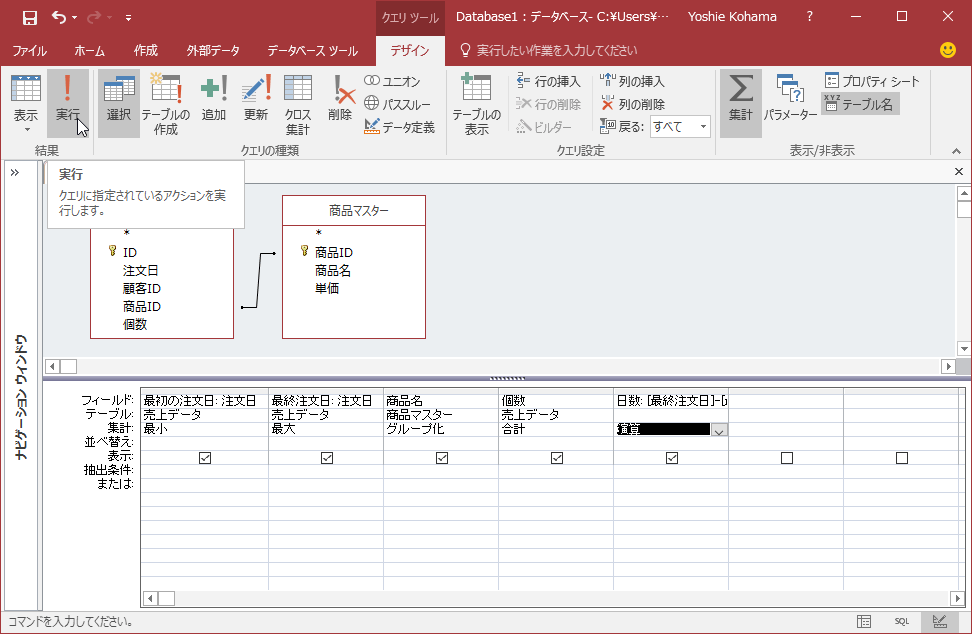Image resolution: width=972 pixels, height=634 pixels.
Task: Click the smiley feedback icon
Action: [x=948, y=50]
